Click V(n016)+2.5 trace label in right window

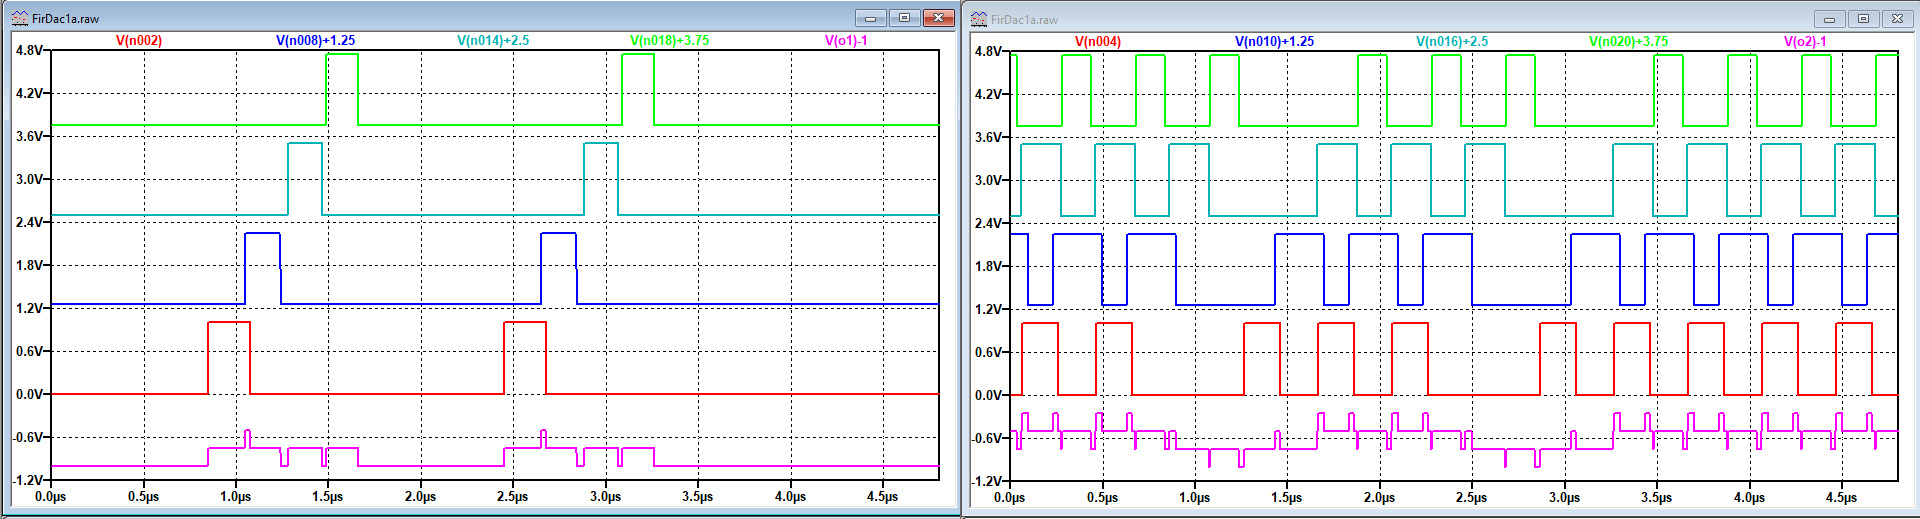[1452, 42]
